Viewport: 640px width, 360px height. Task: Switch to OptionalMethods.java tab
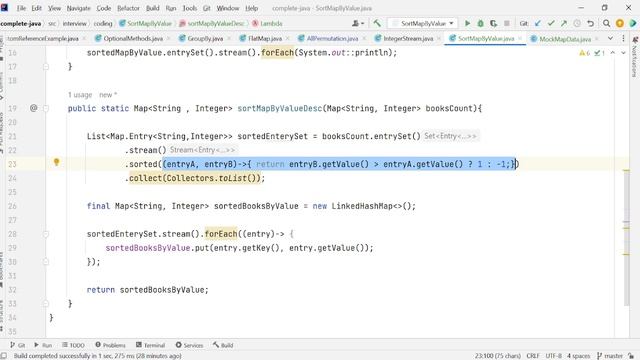[133, 38]
